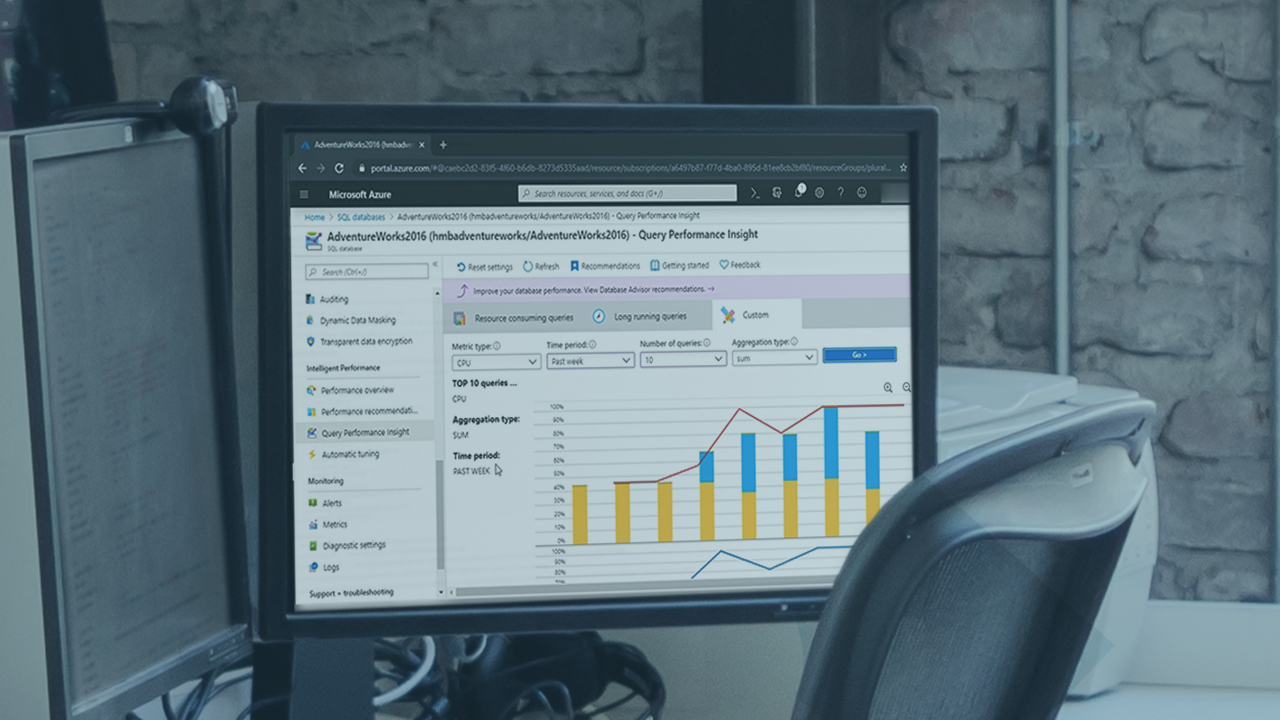Click the Automatic tuning lightning icon
Image resolution: width=1280 pixels, height=720 pixels.
point(312,455)
